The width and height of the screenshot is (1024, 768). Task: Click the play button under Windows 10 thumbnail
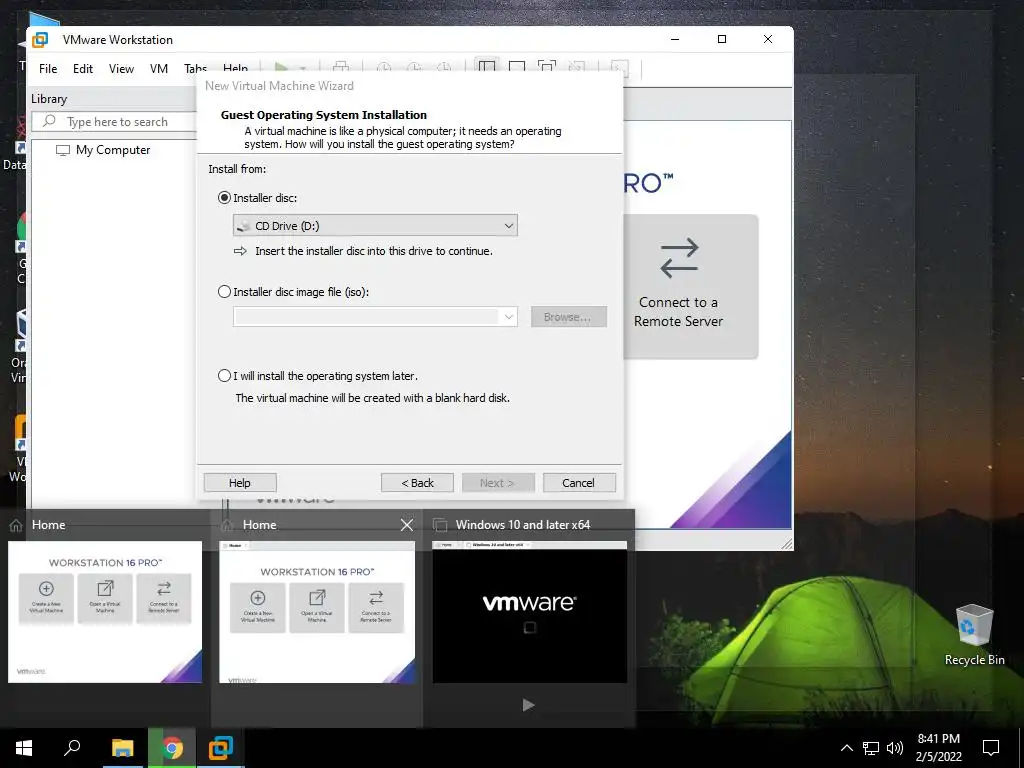[529, 705]
